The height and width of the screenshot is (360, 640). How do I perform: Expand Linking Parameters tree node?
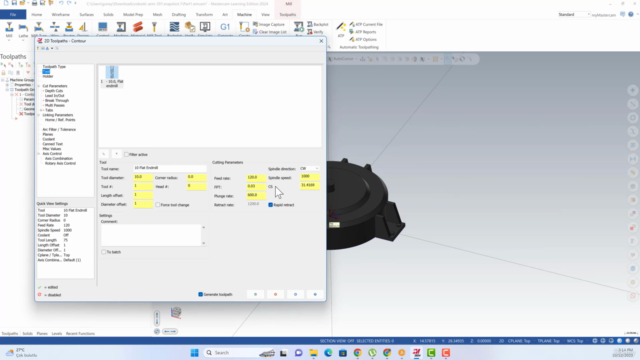tap(39, 115)
